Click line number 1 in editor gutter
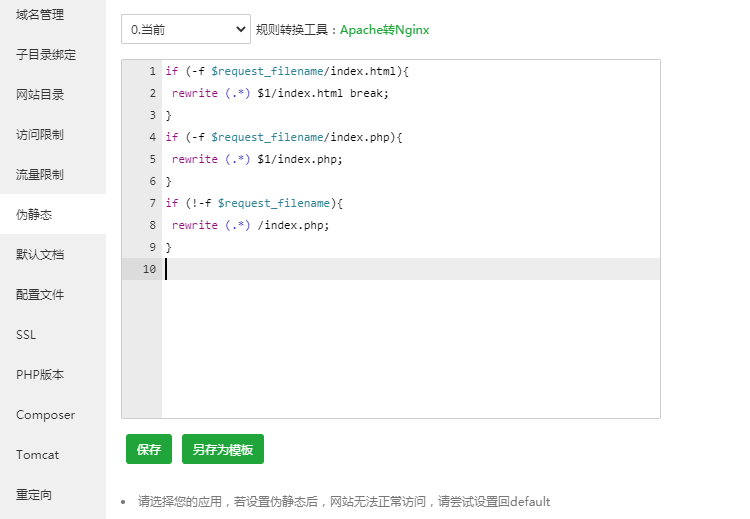Screen dimensions: 750x519 point(151,71)
